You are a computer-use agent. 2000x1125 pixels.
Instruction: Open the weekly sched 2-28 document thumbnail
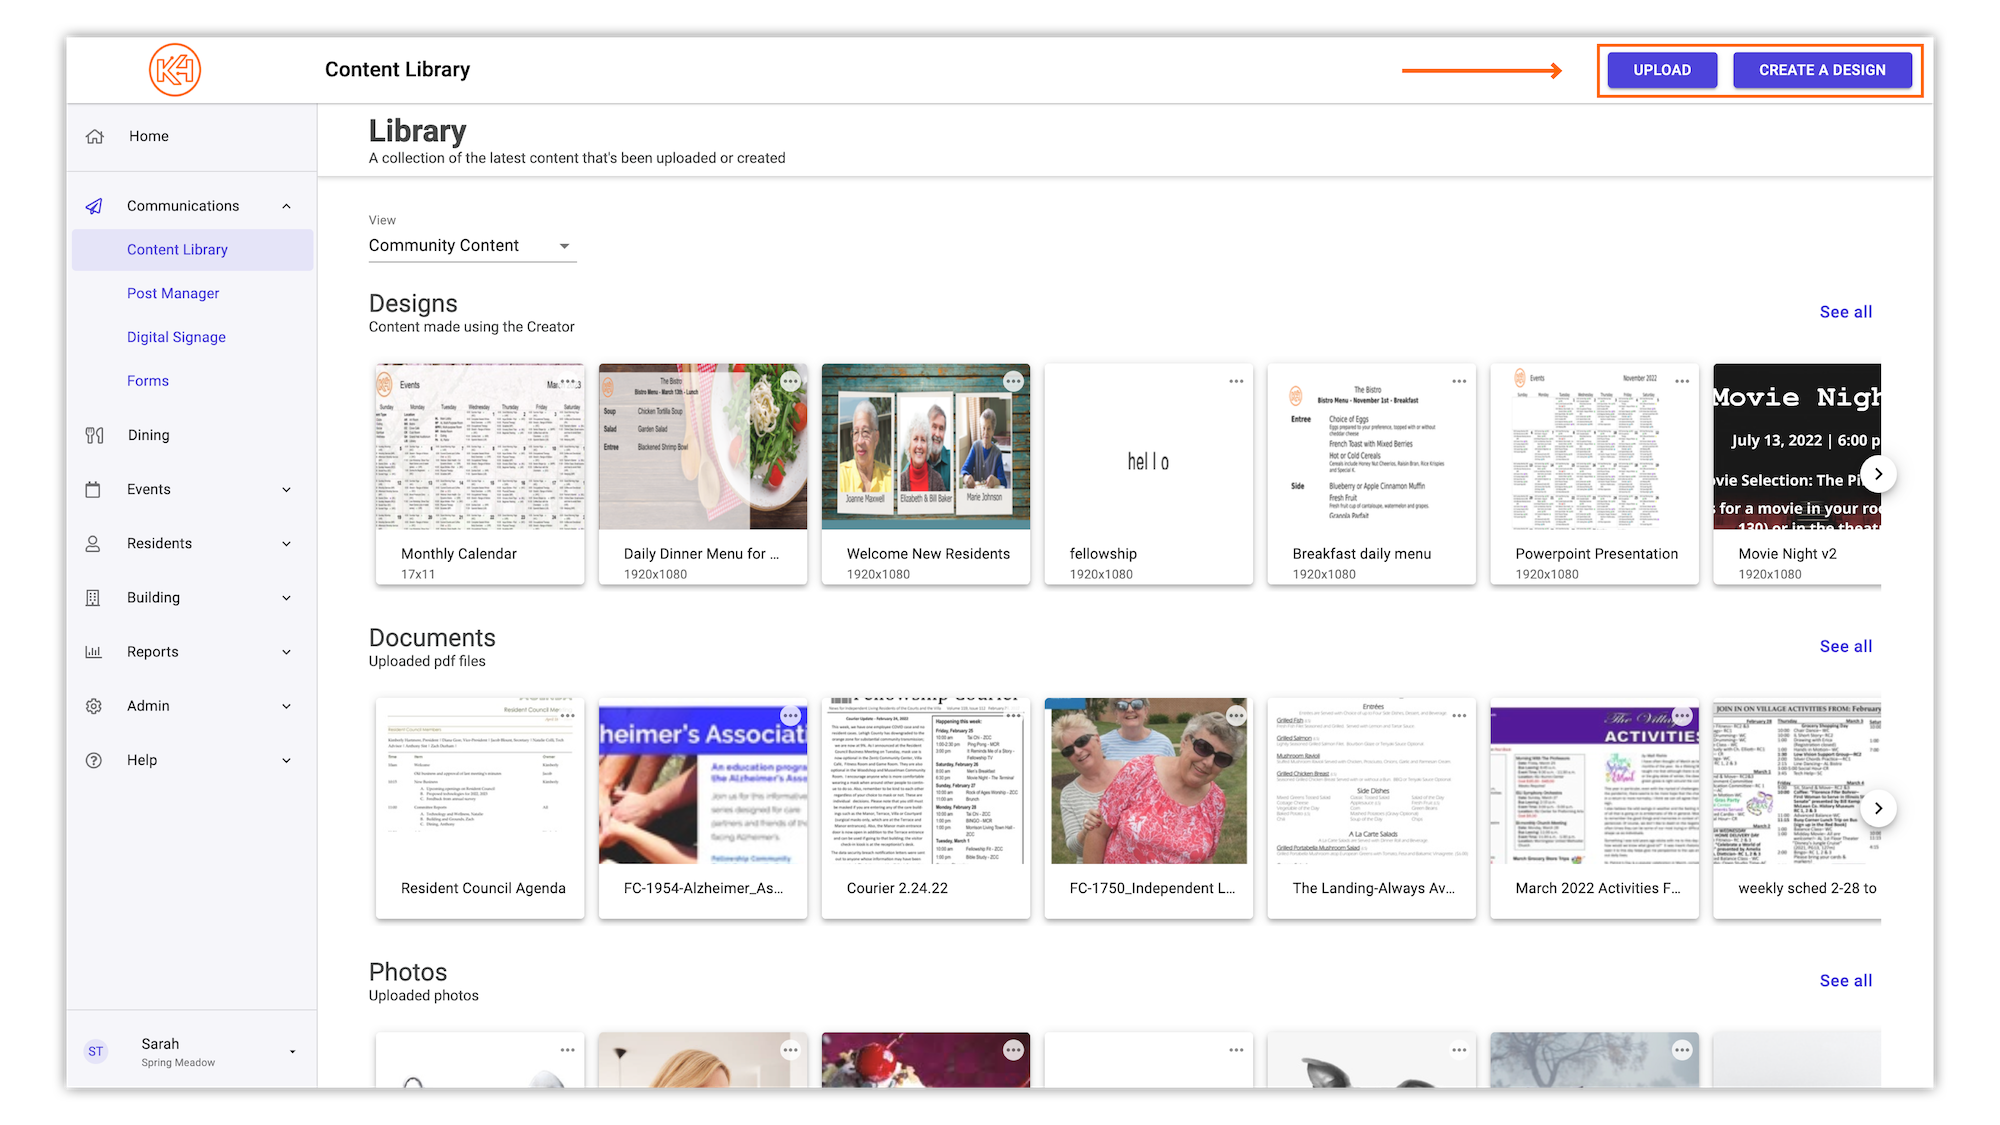coord(1797,781)
